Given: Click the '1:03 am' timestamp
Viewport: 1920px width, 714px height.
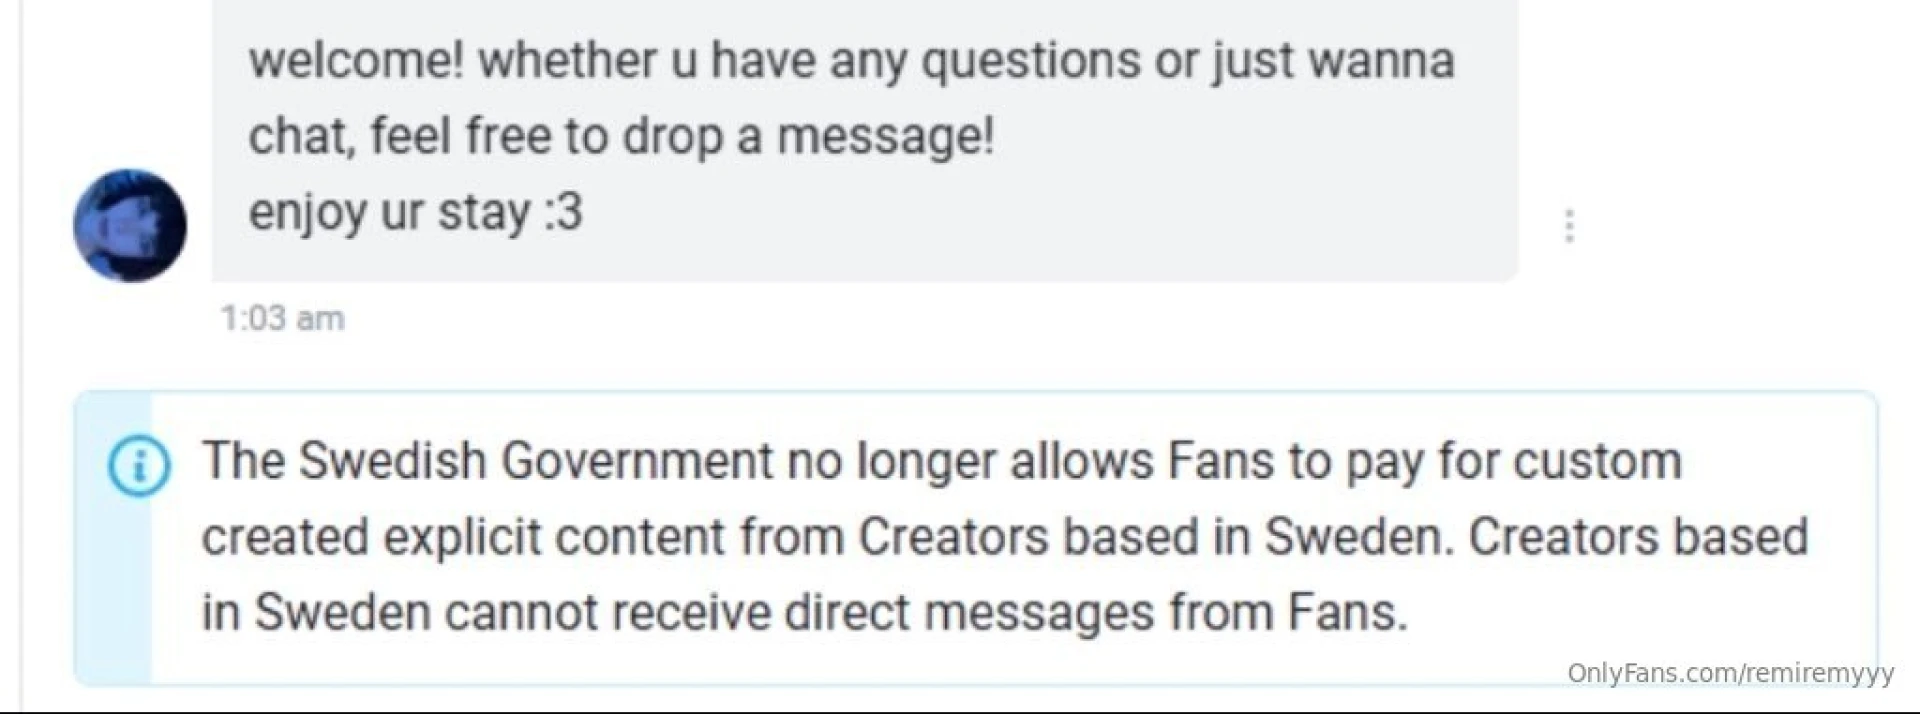Looking at the screenshot, I should tap(281, 318).
